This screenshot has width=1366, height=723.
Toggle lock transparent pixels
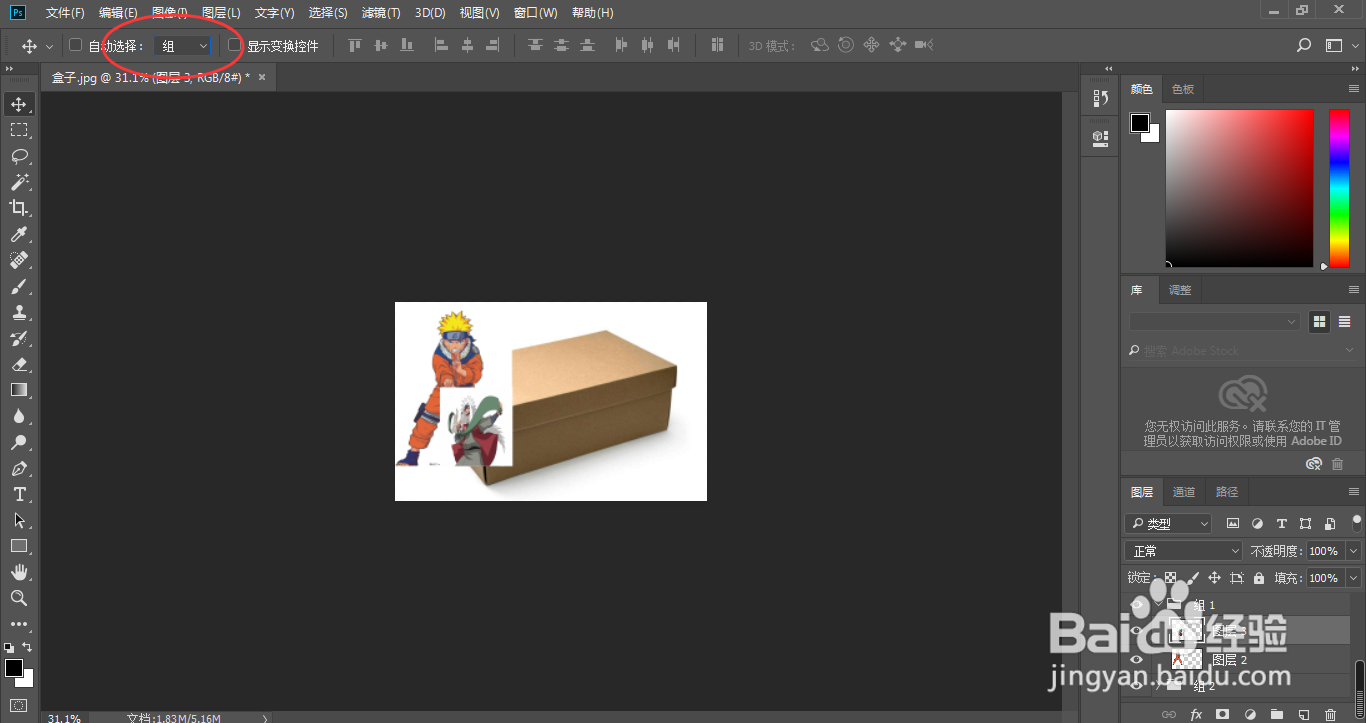(x=1170, y=578)
